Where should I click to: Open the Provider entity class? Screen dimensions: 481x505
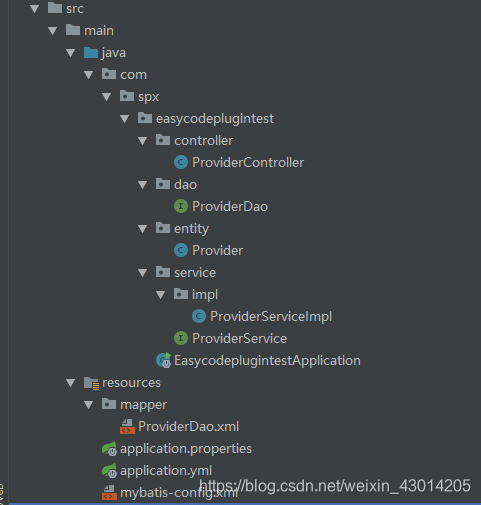point(217,251)
